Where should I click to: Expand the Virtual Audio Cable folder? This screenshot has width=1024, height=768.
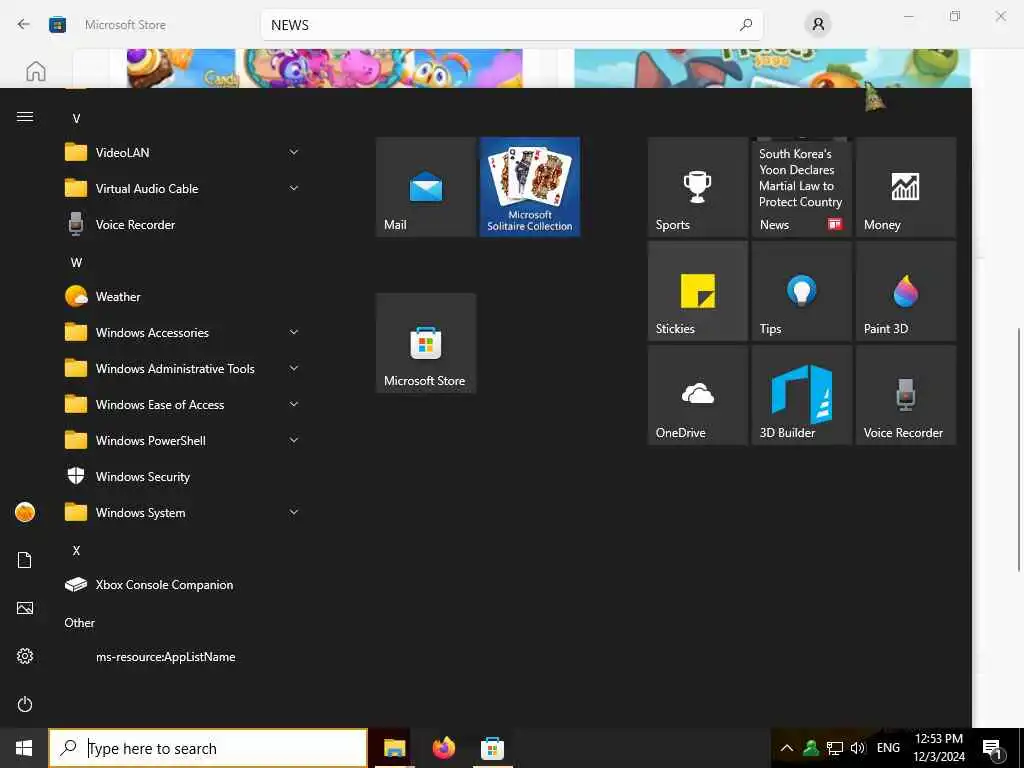182,189
